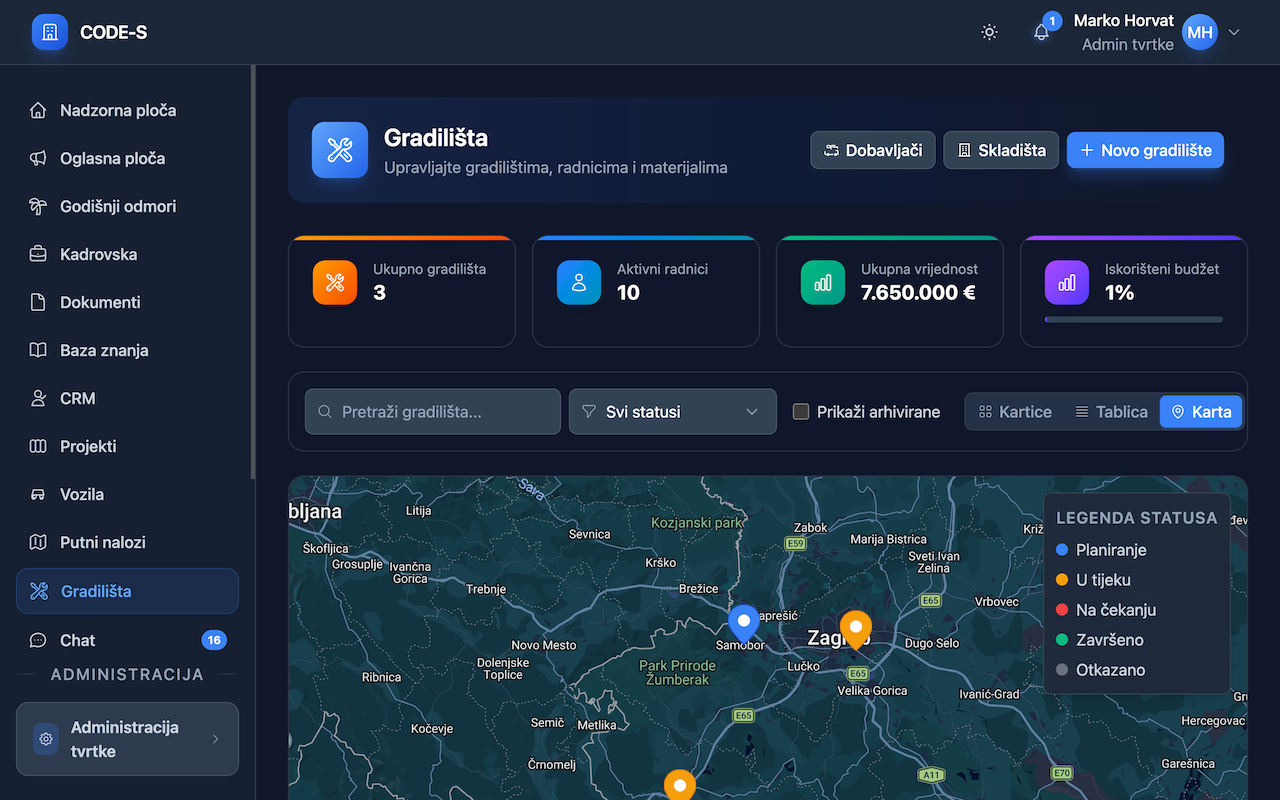Click the purple Iskorišteni budžet icon
Image resolution: width=1280 pixels, height=800 pixels.
tap(1067, 282)
